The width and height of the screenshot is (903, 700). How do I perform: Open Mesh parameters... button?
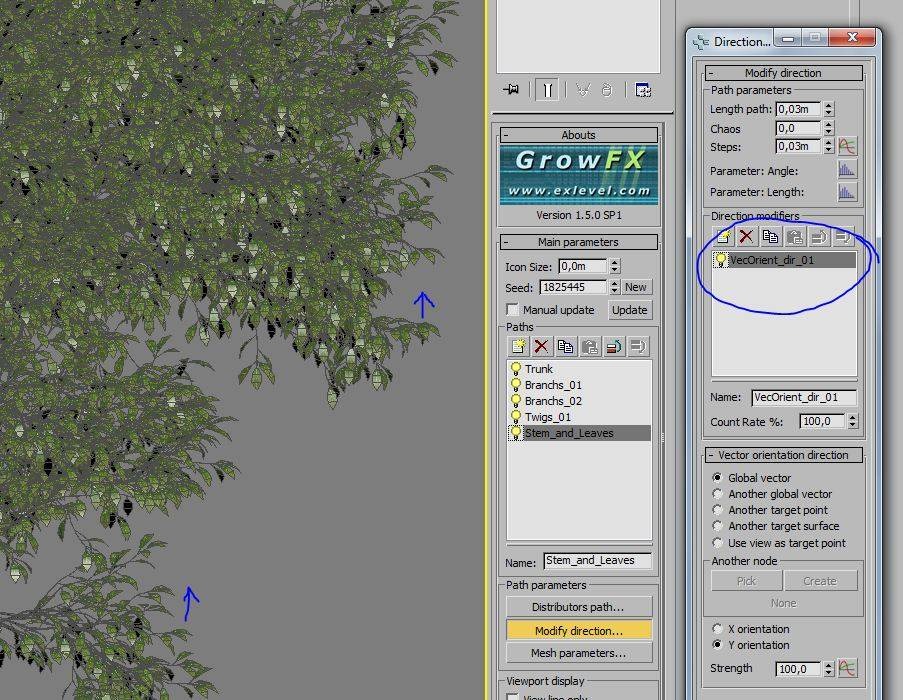point(579,653)
